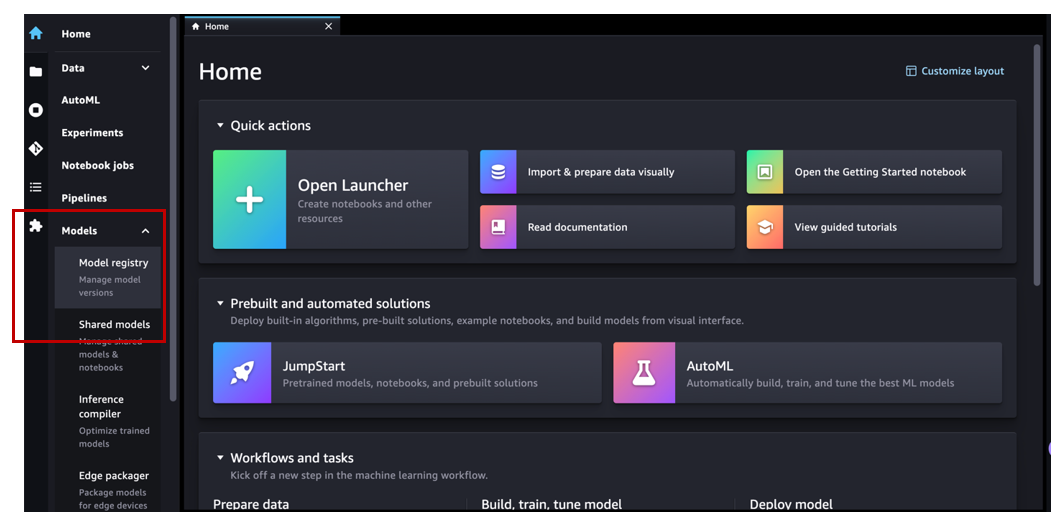1058x518 pixels.
Task: Click the database icon for Import & prepare data
Action: 498,172
